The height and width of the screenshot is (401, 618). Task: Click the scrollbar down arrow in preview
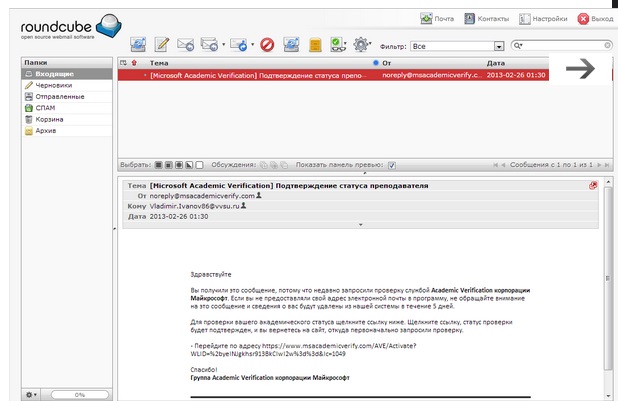[x=608, y=396]
